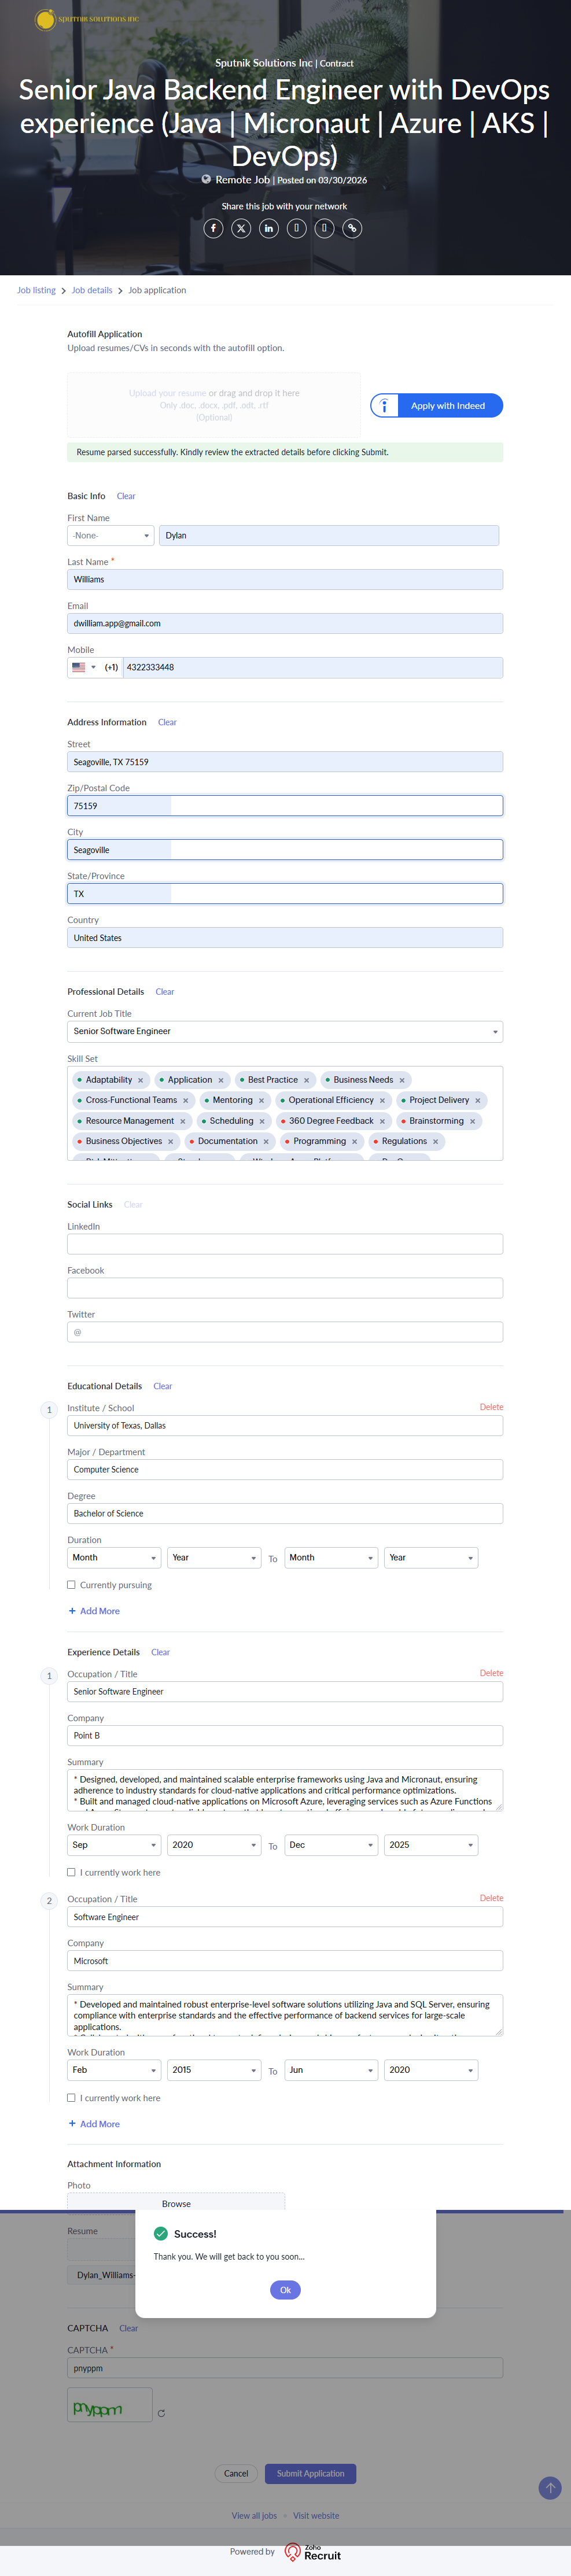
Task: Click Ok in the Success dialog
Action: click(x=285, y=2290)
